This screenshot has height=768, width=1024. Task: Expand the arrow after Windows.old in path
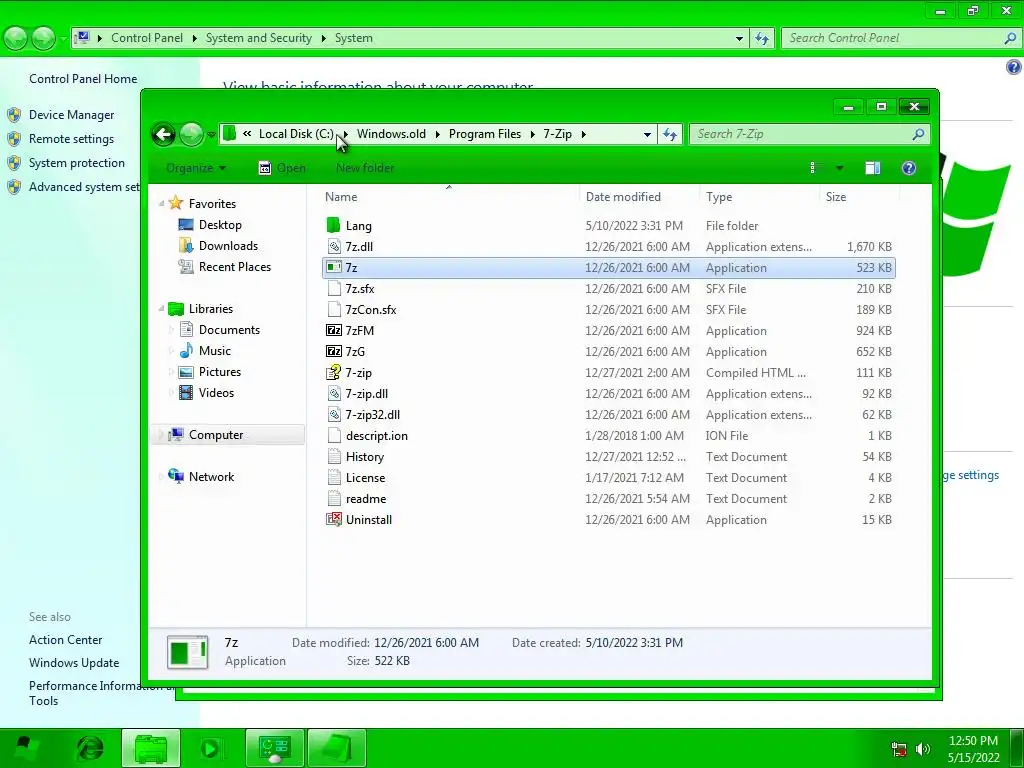pos(437,134)
